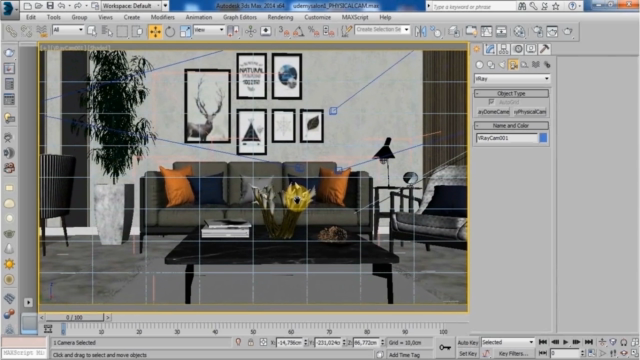Open Select by Name list icon
The width and height of the screenshot is (640, 360).
pos(107,31)
